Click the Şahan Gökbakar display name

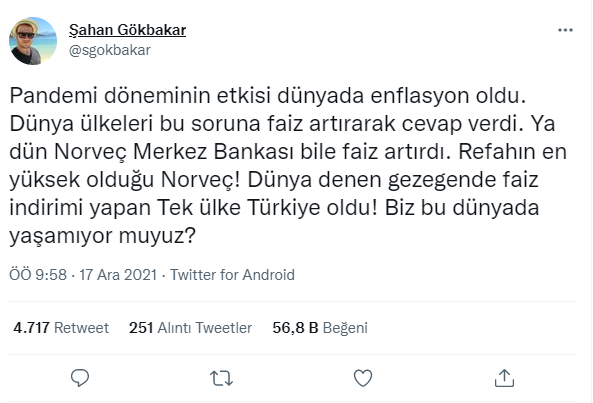point(127,30)
